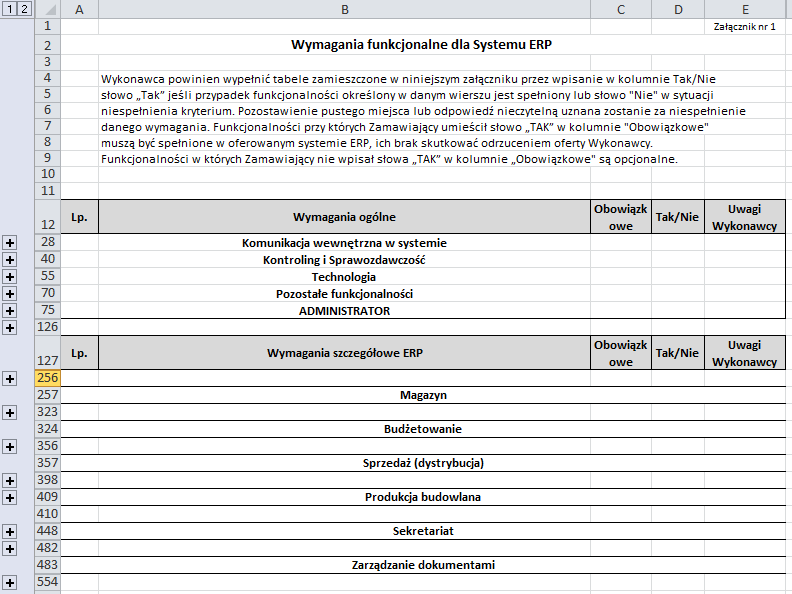This screenshot has height=594, width=792.
Task: Select column B header
Action: 344,9
